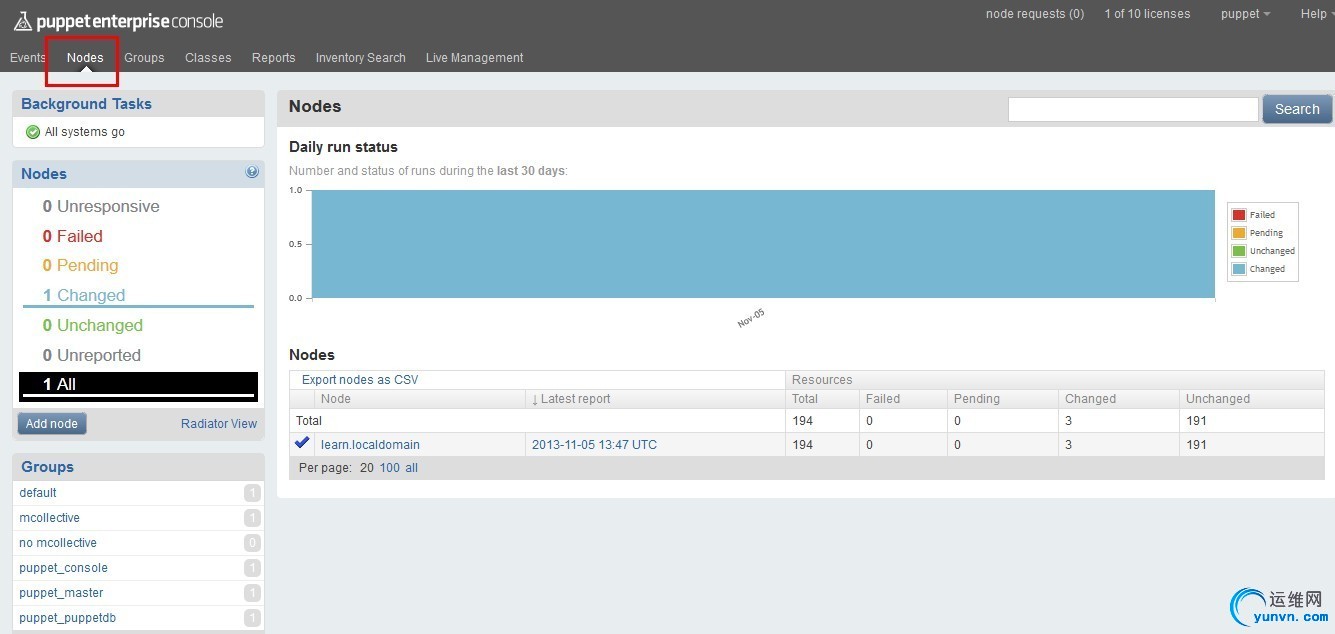Open the mcollective group
The height and width of the screenshot is (634, 1335).
click(49, 518)
